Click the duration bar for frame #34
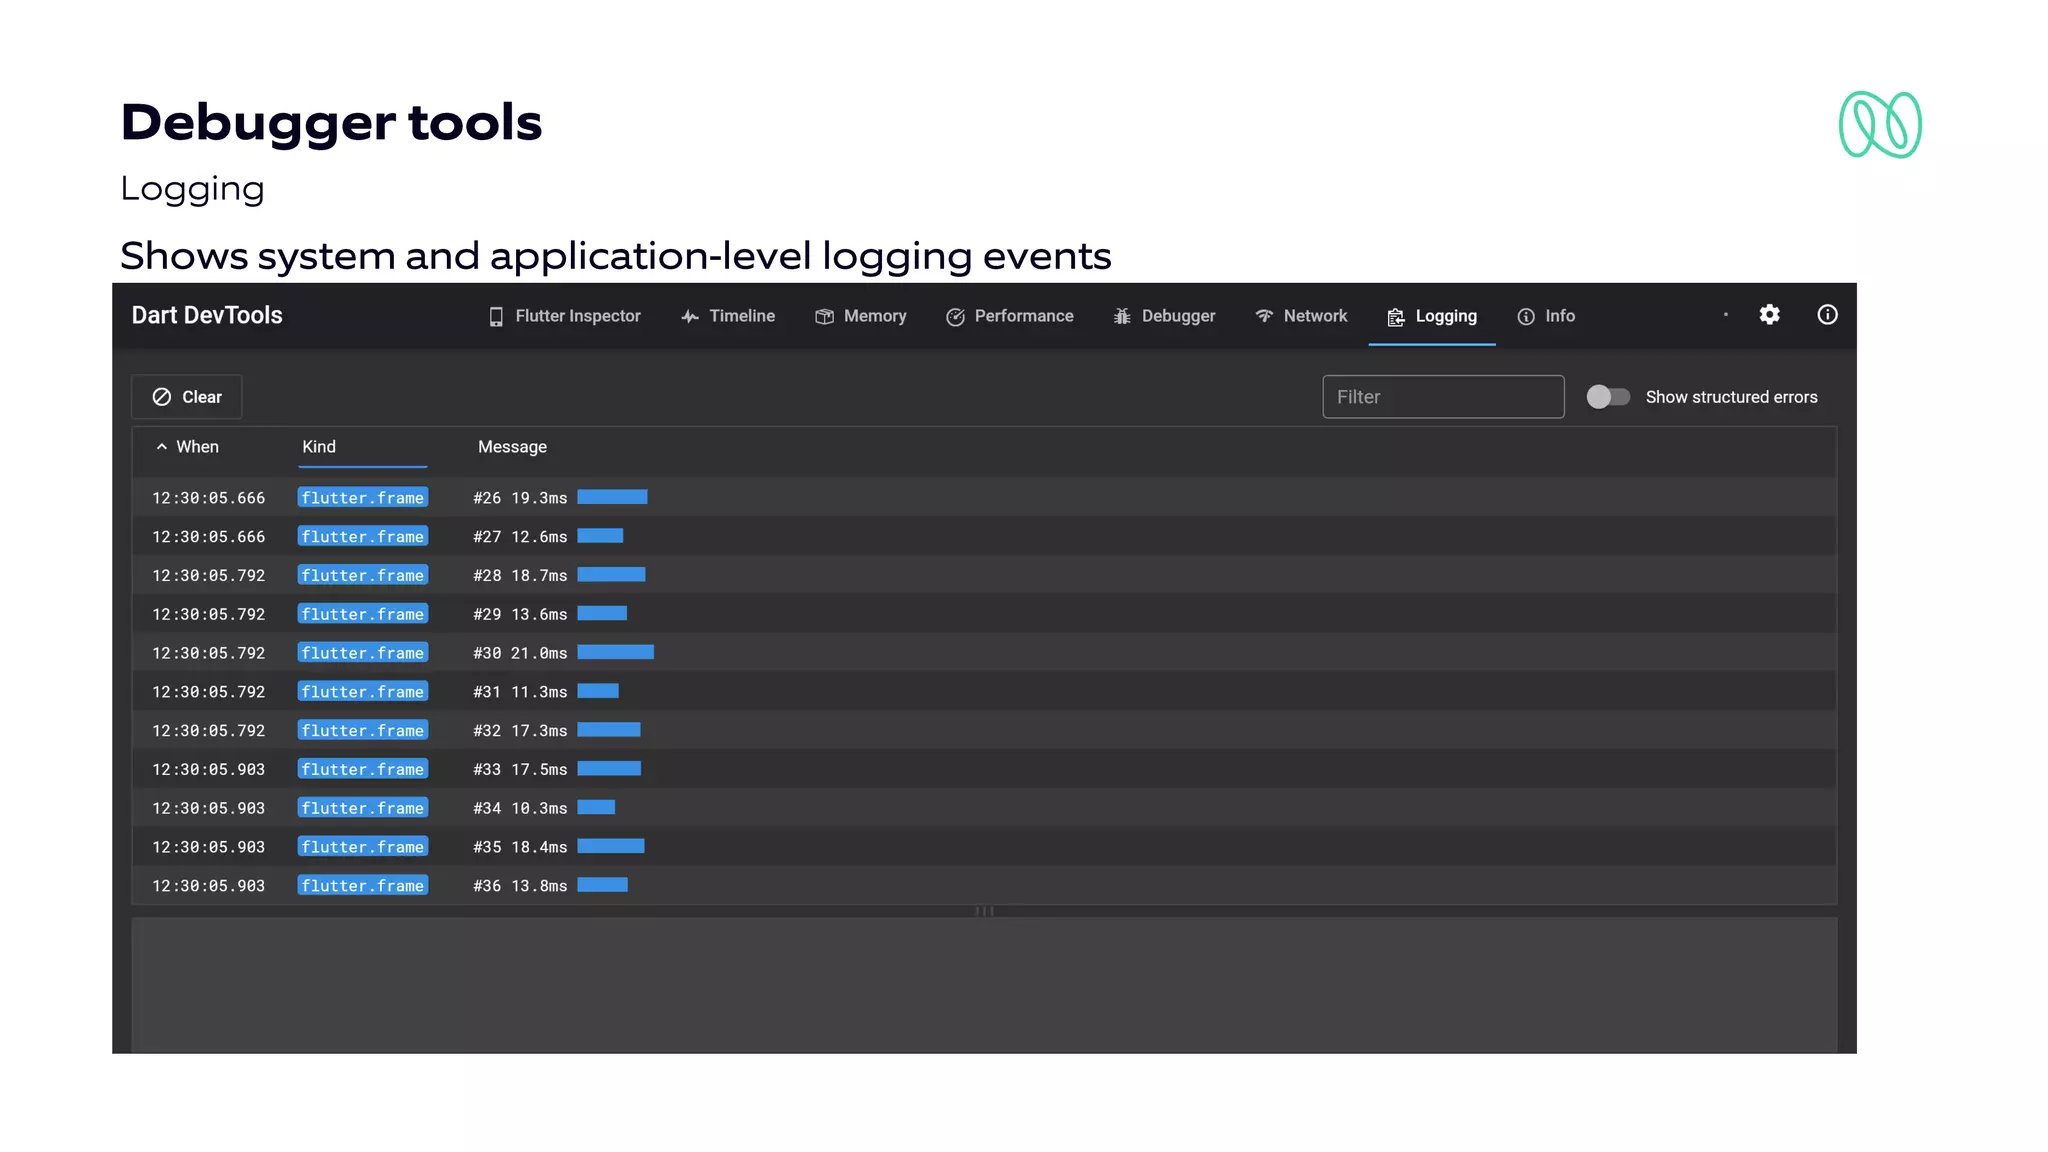The height and width of the screenshot is (1152, 2048). [596, 807]
